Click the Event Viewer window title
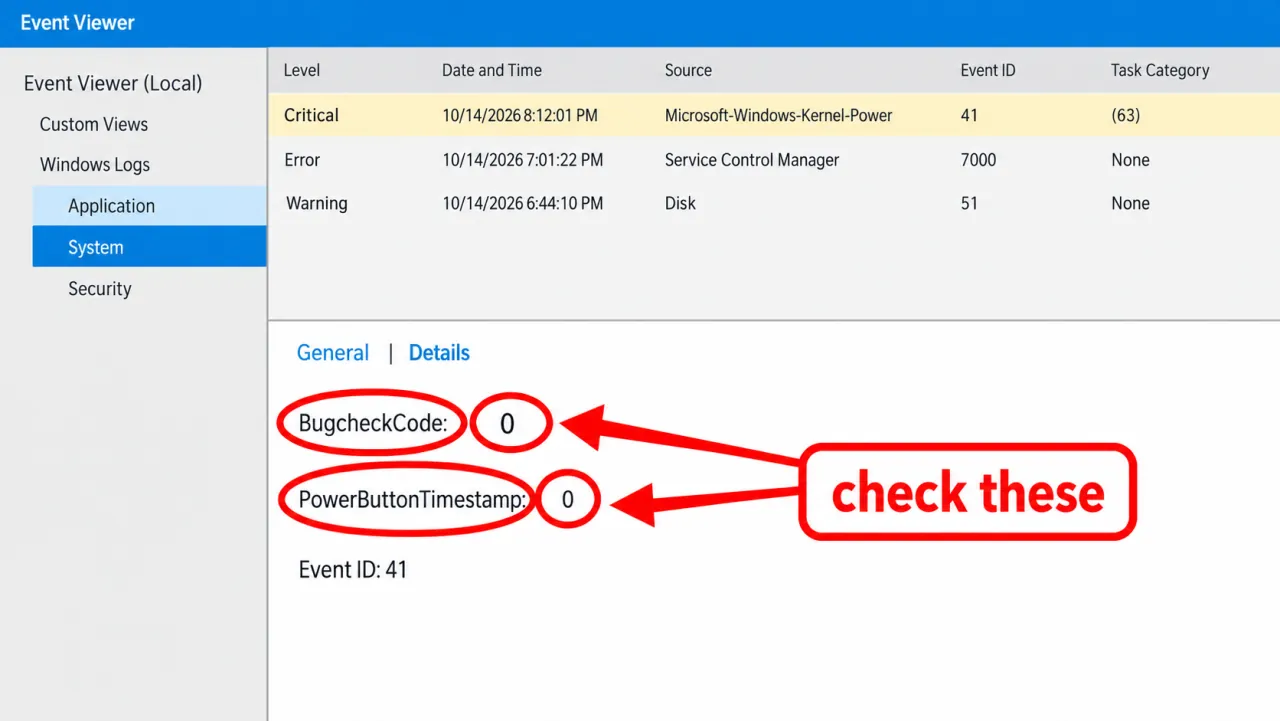1280x721 pixels. pos(77,22)
